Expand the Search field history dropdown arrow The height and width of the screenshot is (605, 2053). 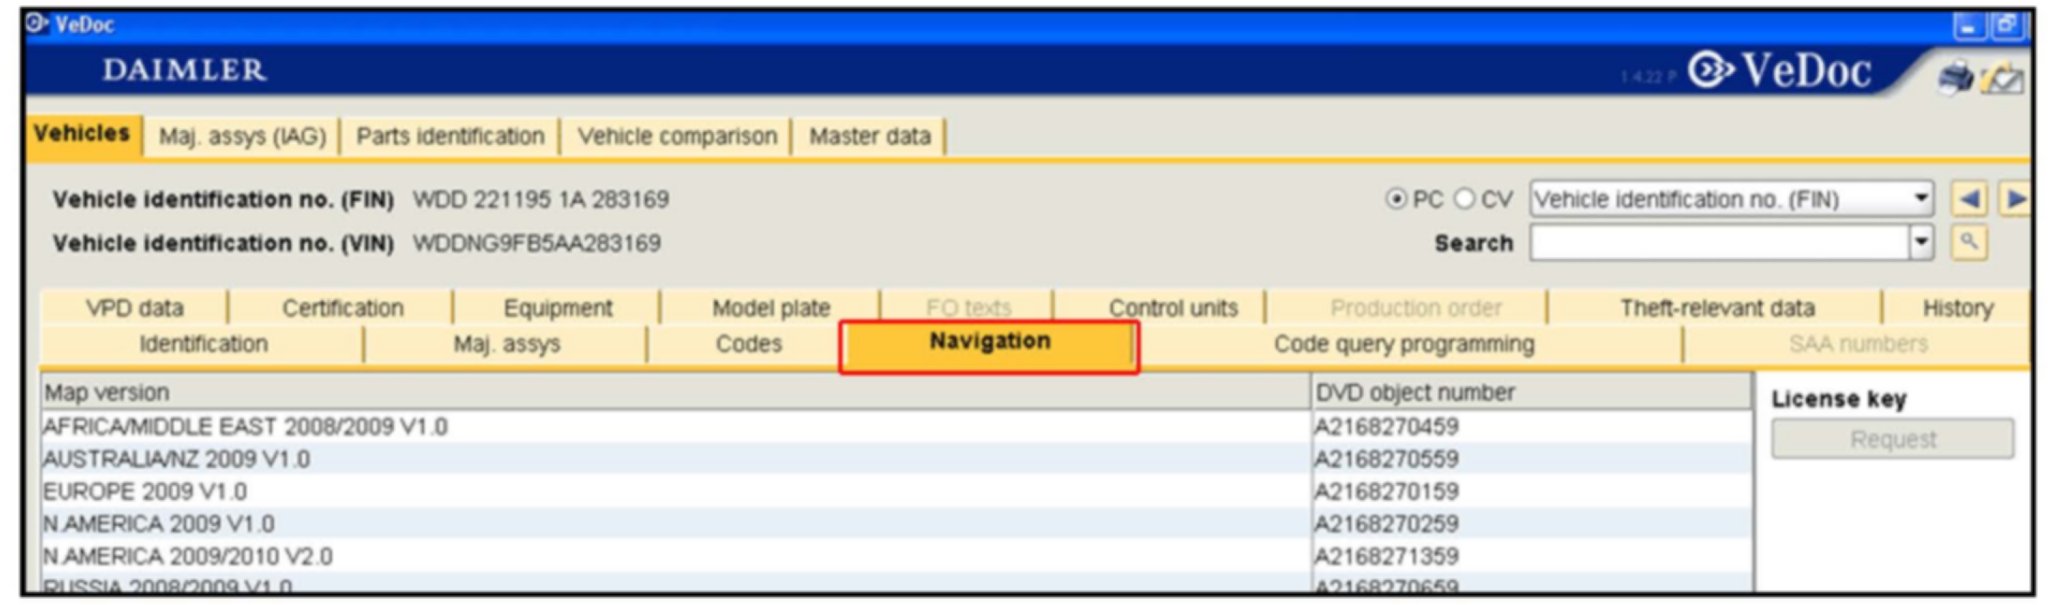tap(1920, 242)
